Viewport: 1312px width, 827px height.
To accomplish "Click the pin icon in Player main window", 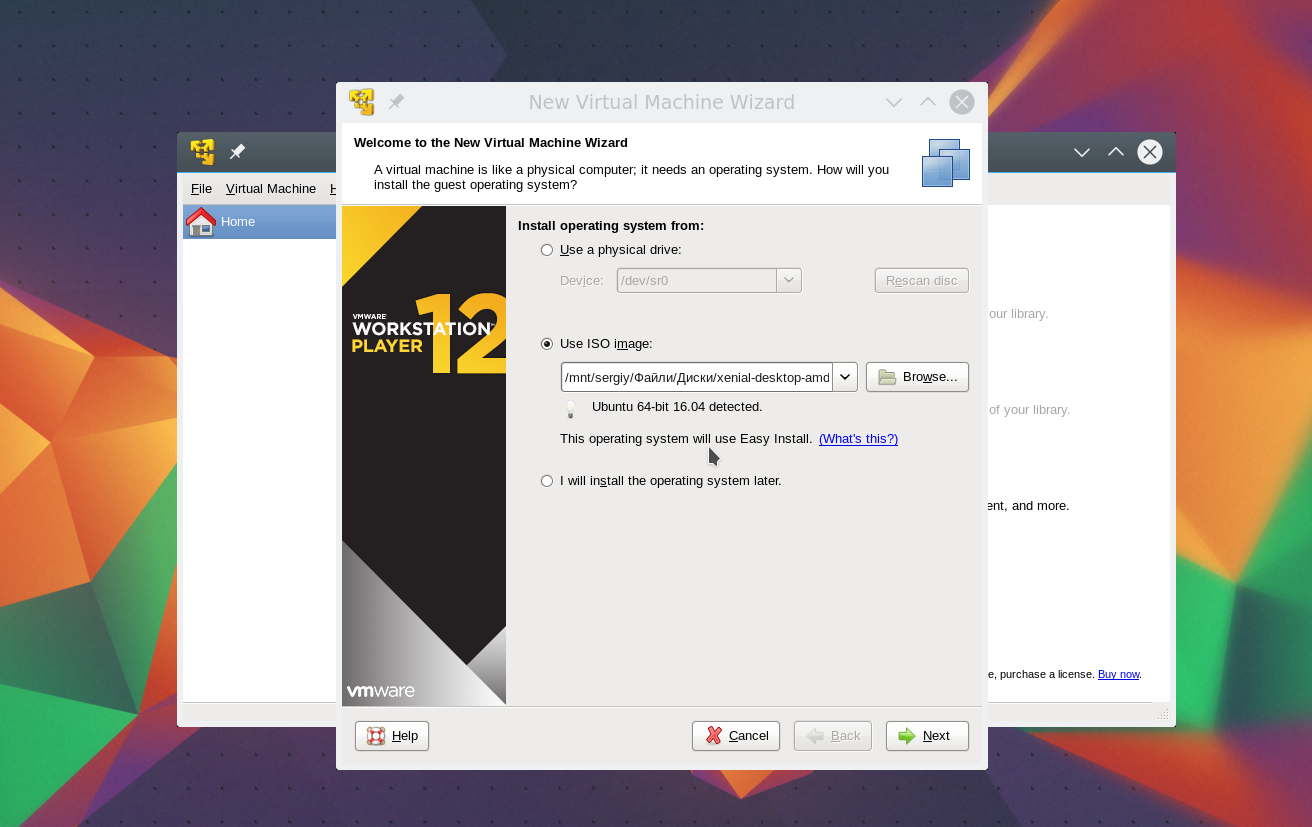I will point(237,152).
